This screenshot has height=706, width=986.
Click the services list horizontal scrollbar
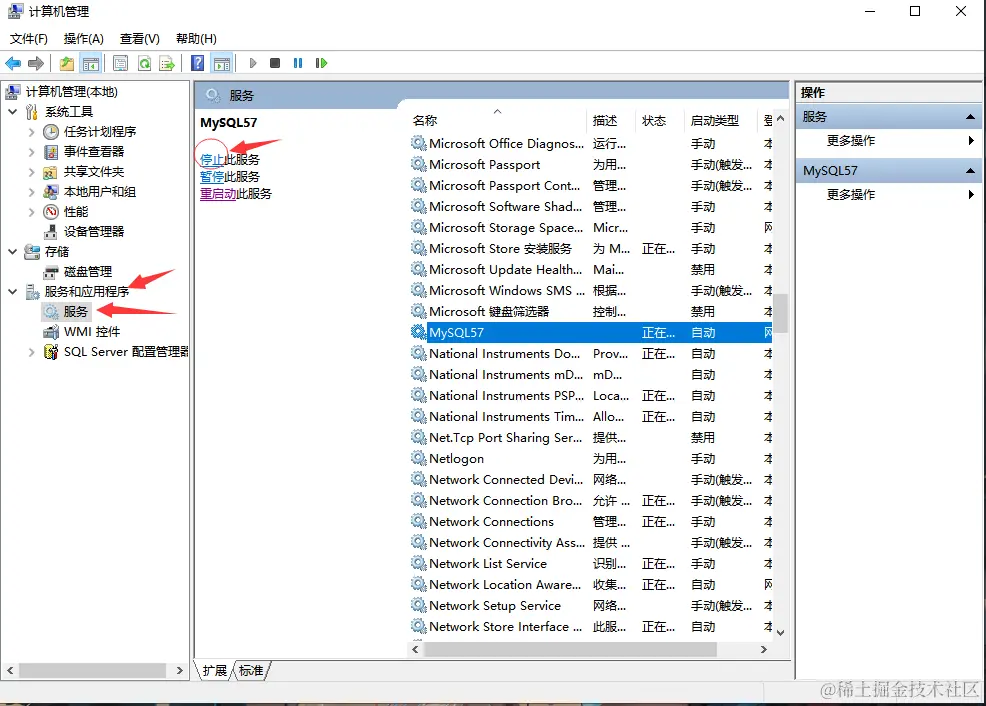[x=570, y=649]
